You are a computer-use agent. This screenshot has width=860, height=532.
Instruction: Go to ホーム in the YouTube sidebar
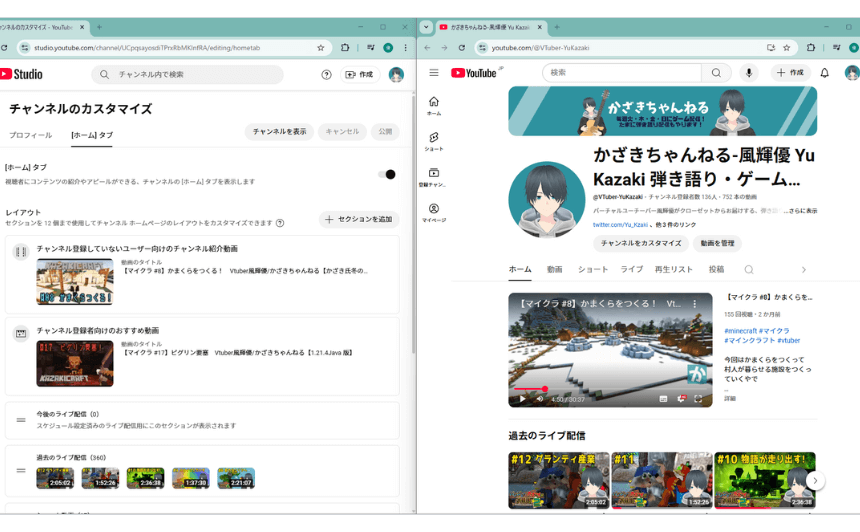coord(434,105)
